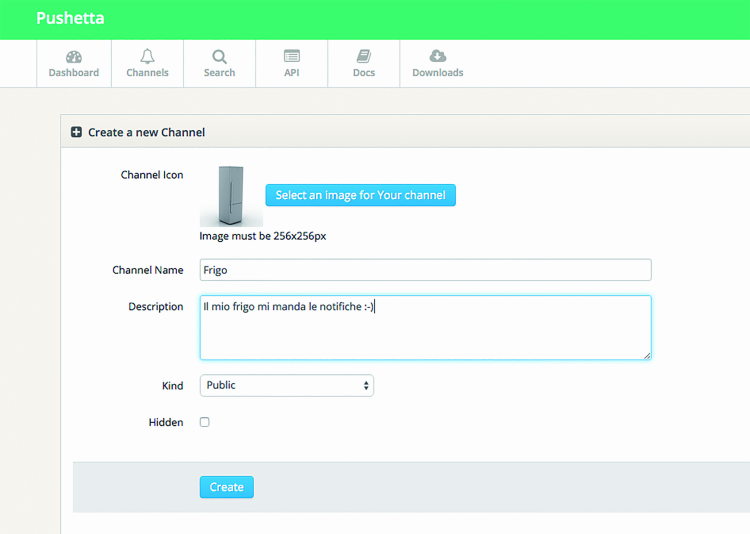
Task: Go to the Downloads tab label
Action: pyautogui.click(x=437, y=73)
